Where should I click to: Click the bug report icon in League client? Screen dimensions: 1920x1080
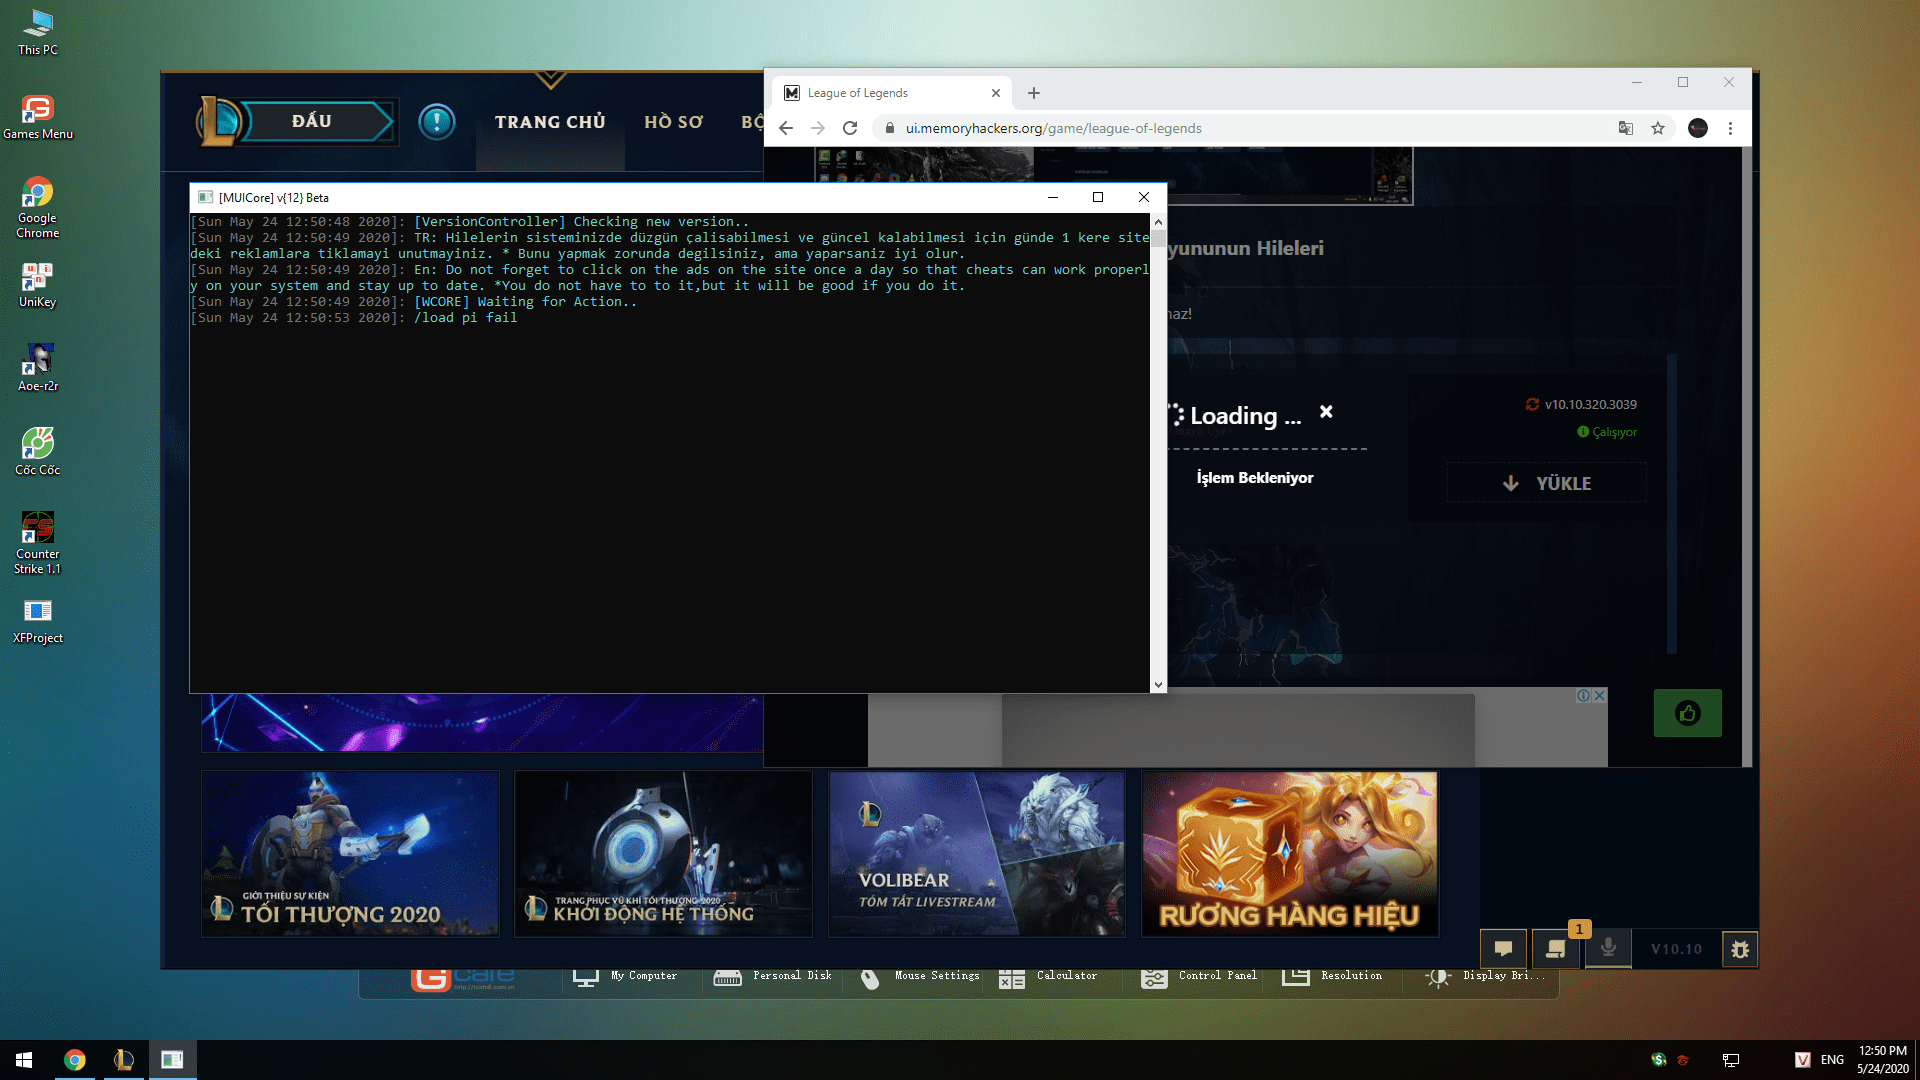[1740, 949]
